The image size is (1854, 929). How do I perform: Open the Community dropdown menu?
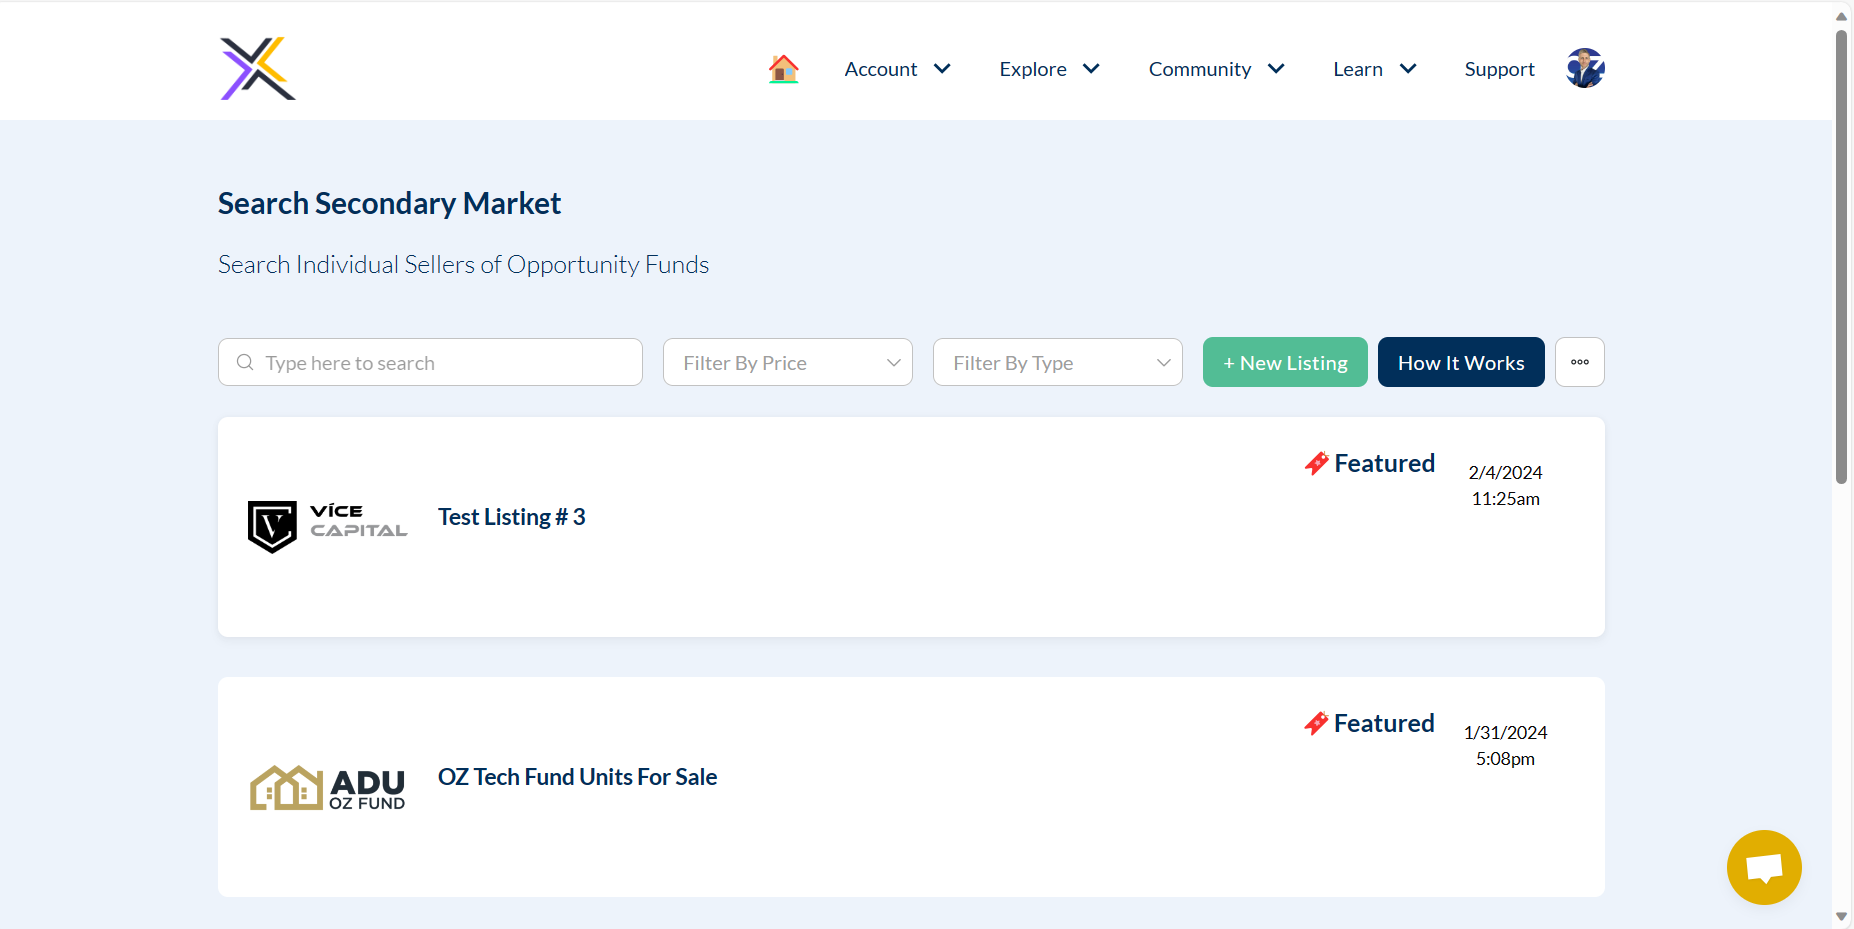coord(1216,69)
